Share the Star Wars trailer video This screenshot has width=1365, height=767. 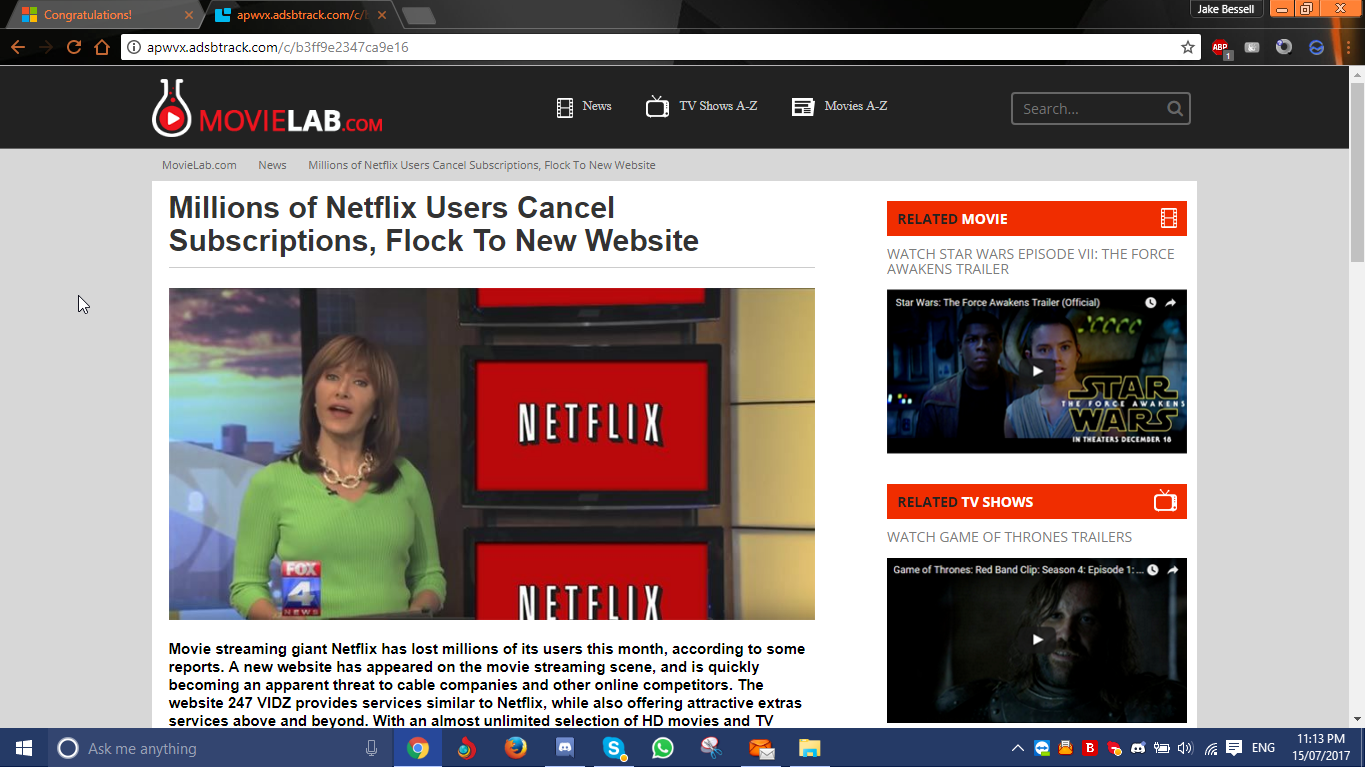coord(1171,303)
